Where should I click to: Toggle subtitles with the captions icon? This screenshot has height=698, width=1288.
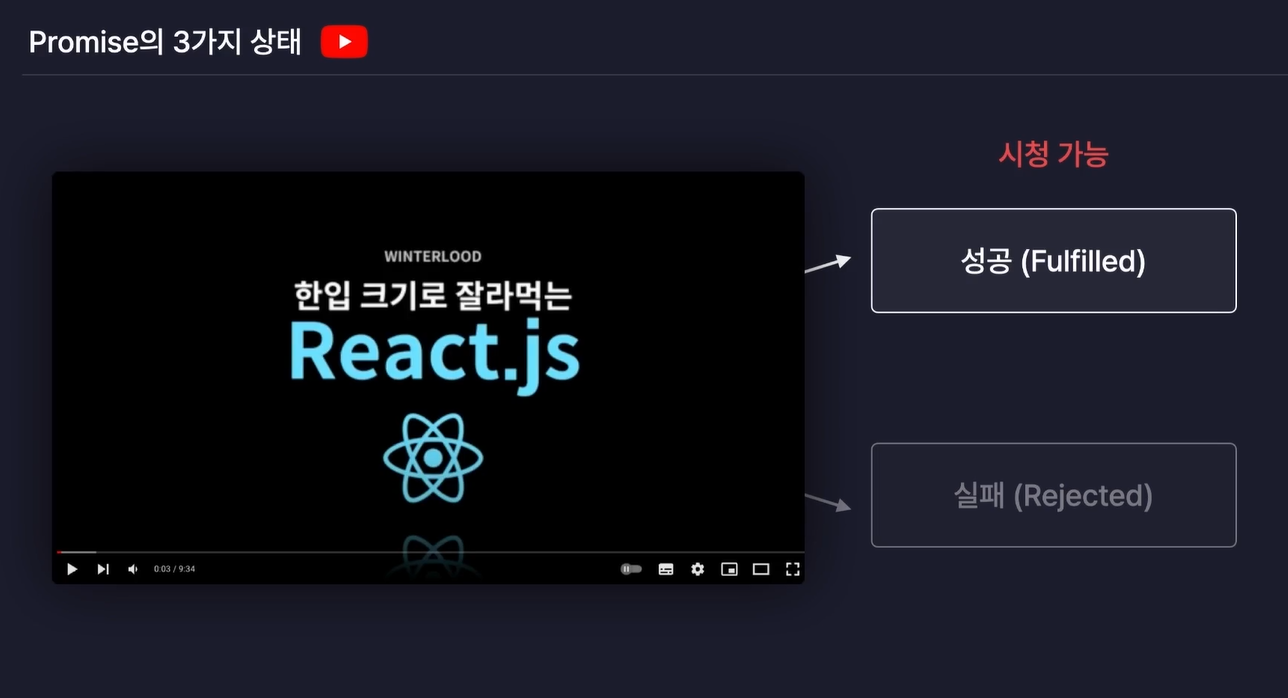pos(666,569)
